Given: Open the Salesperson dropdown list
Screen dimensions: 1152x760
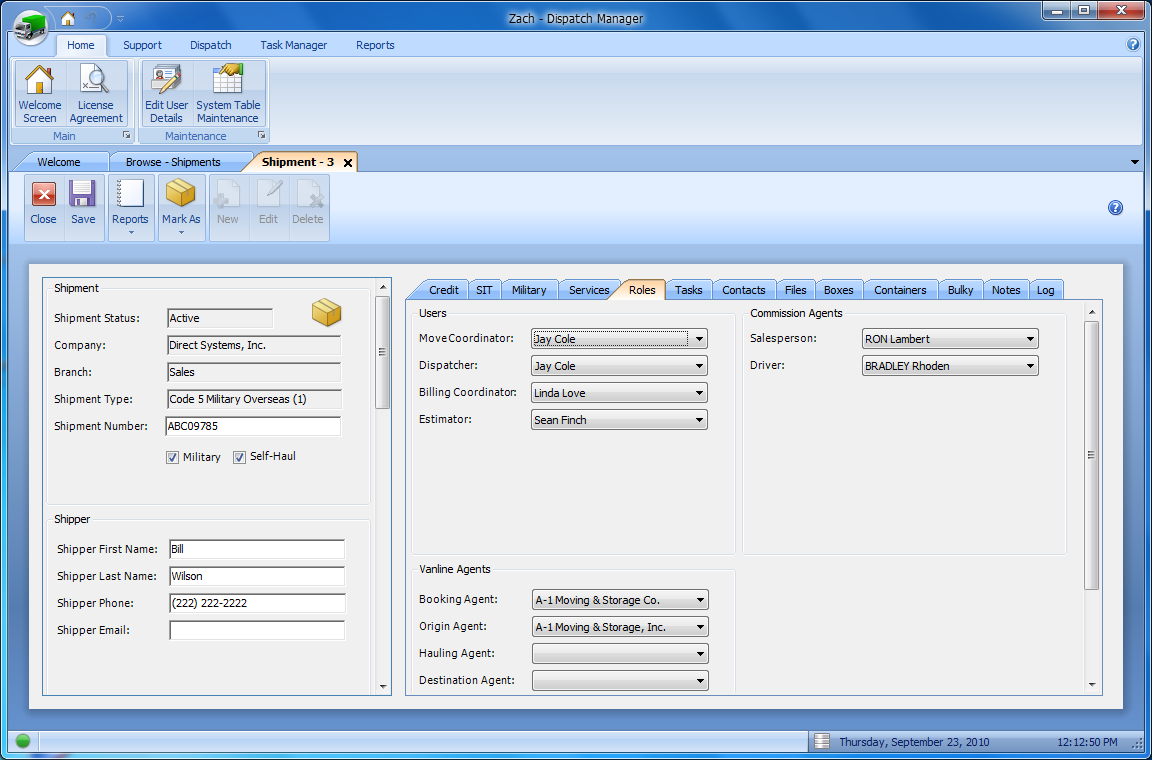Looking at the screenshot, I should [x=1030, y=339].
